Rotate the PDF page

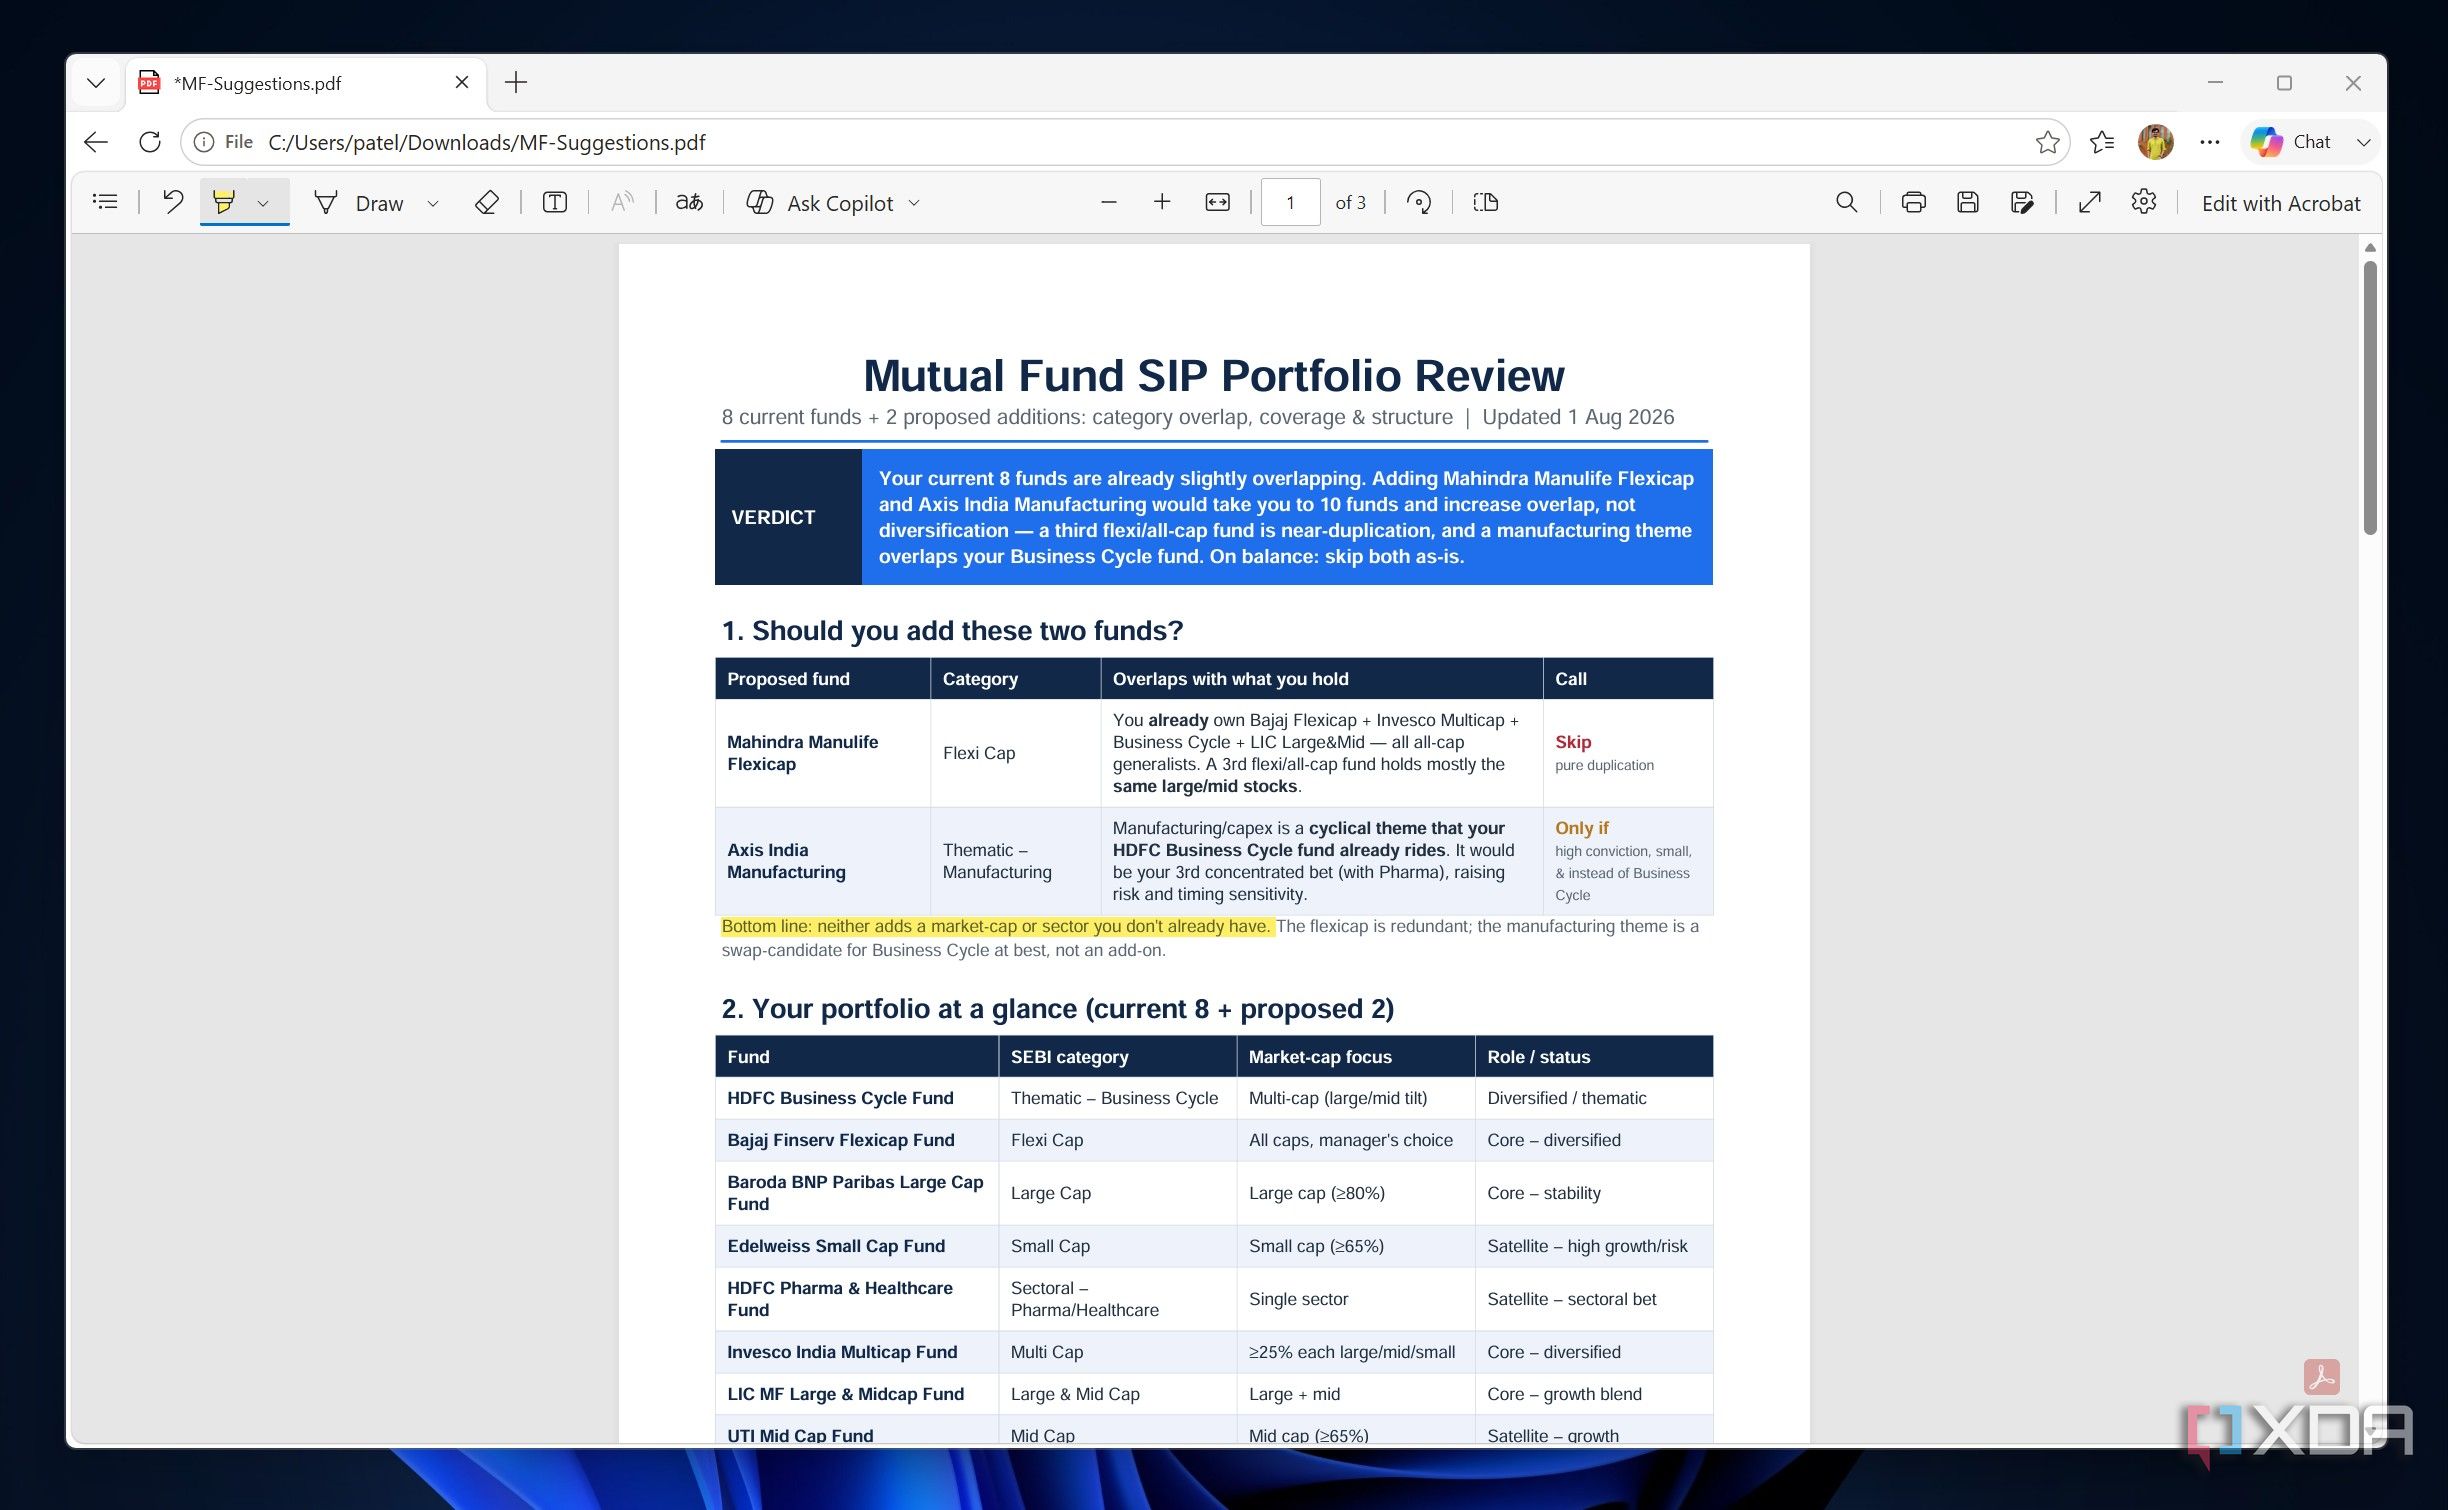1418,203
